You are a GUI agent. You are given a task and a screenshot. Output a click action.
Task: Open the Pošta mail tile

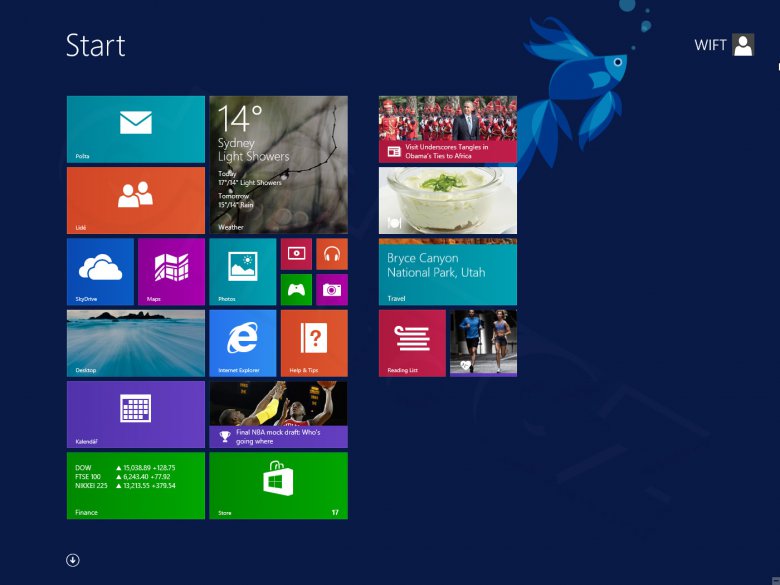(x=136, y=129)
